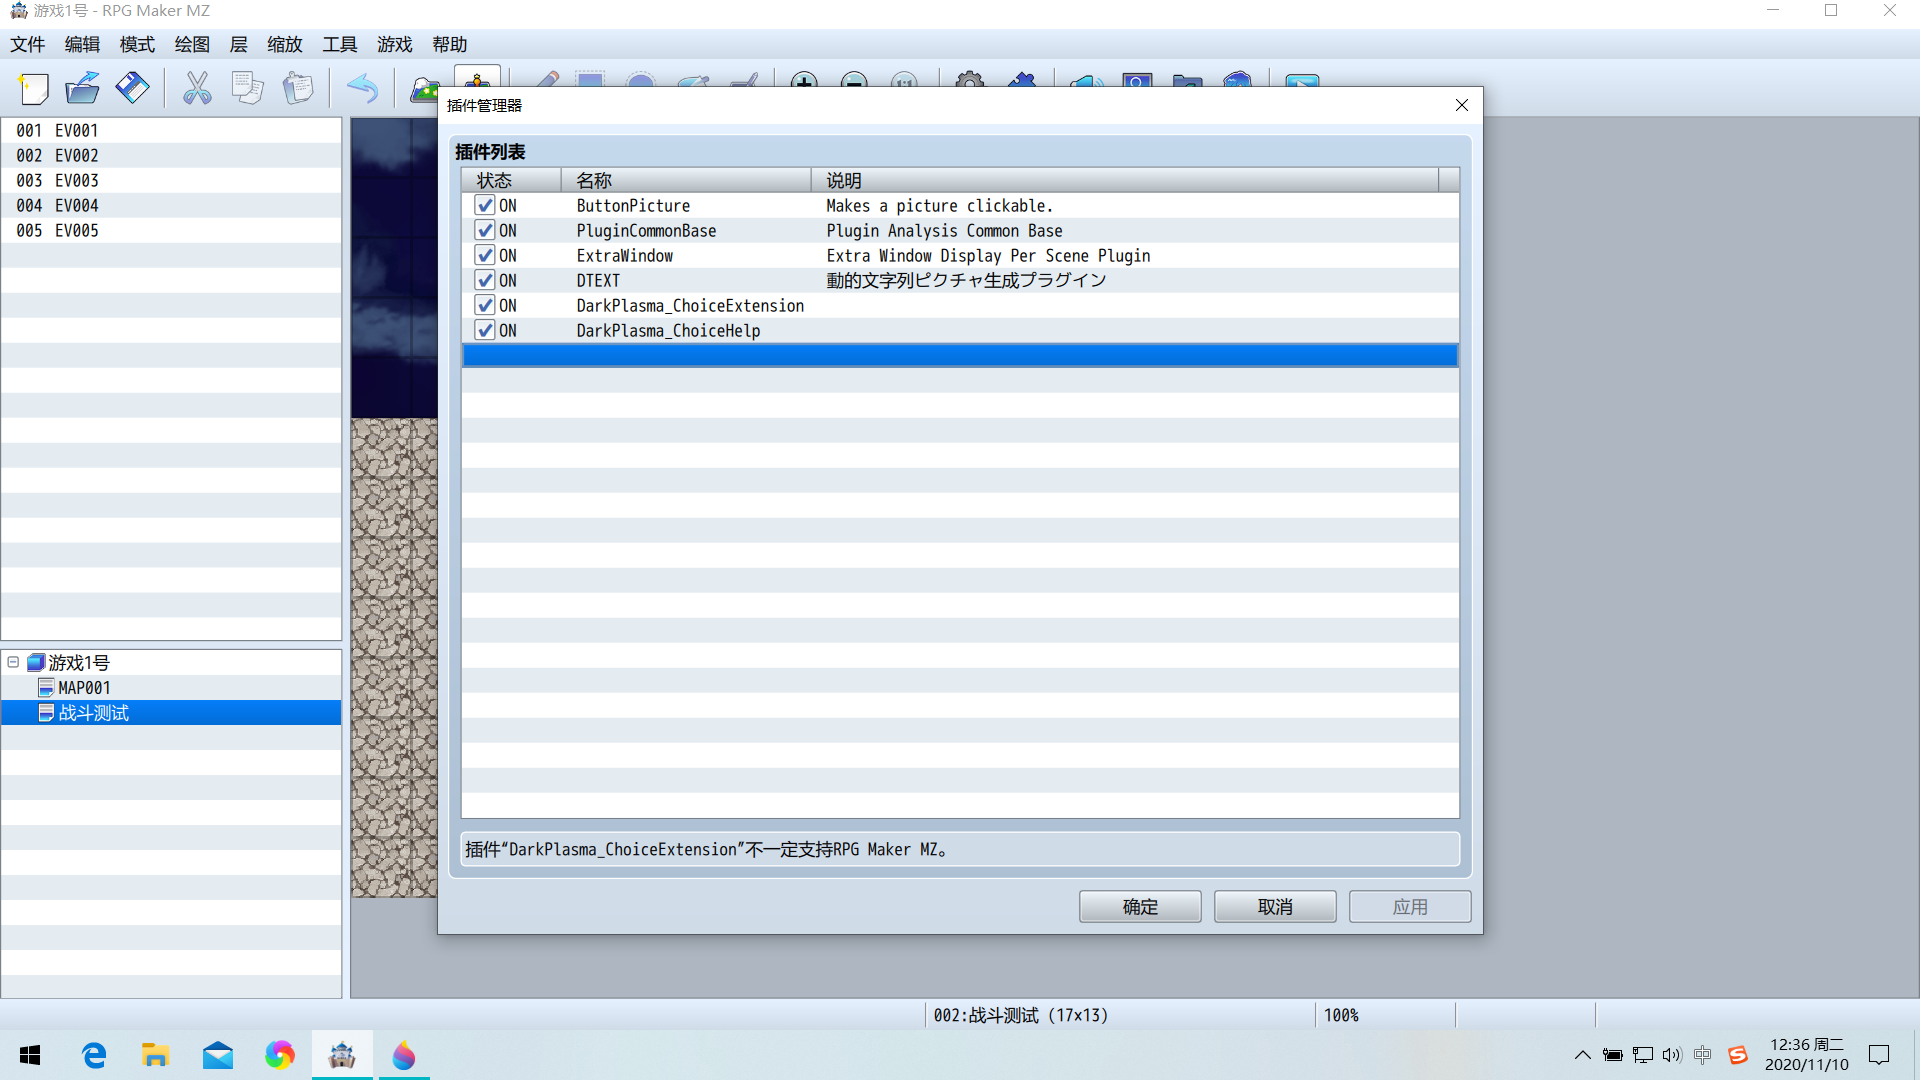1920x1080 pixels.
Task: Toggle the PluginCommonBase plugin checkbox
Action: coord(485,230)
